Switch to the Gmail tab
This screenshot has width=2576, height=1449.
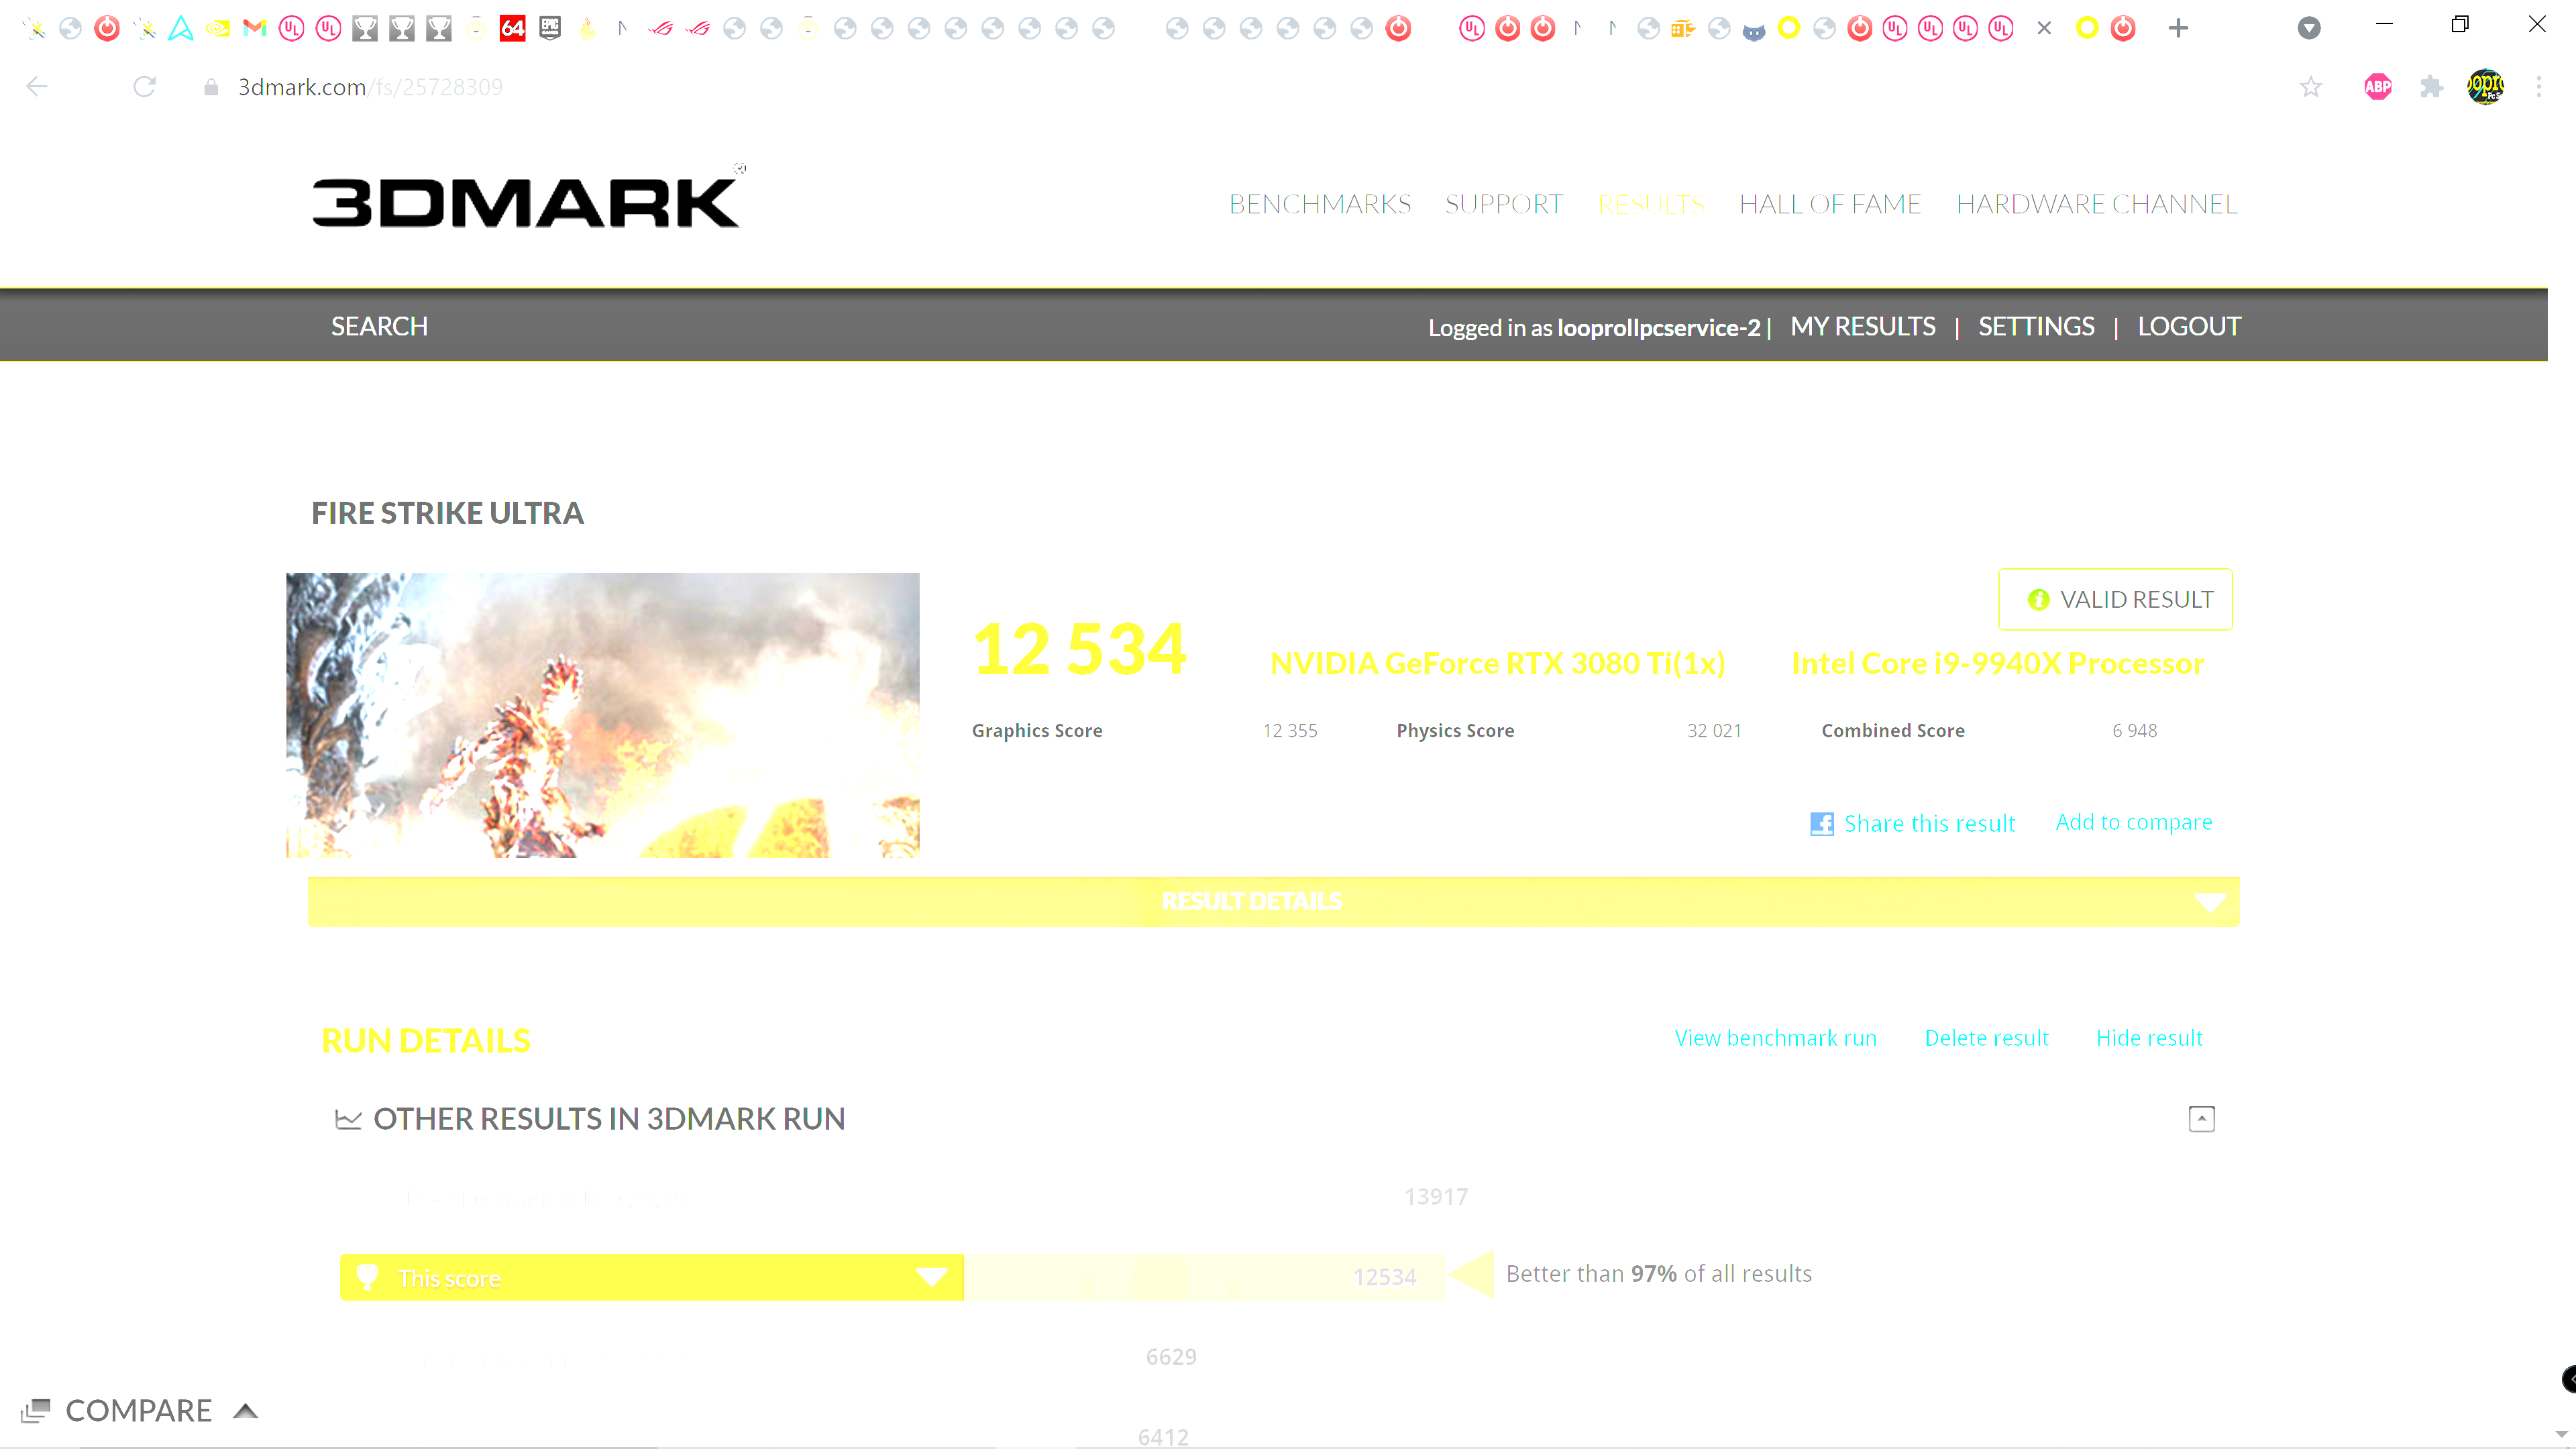tap(255, 28)
